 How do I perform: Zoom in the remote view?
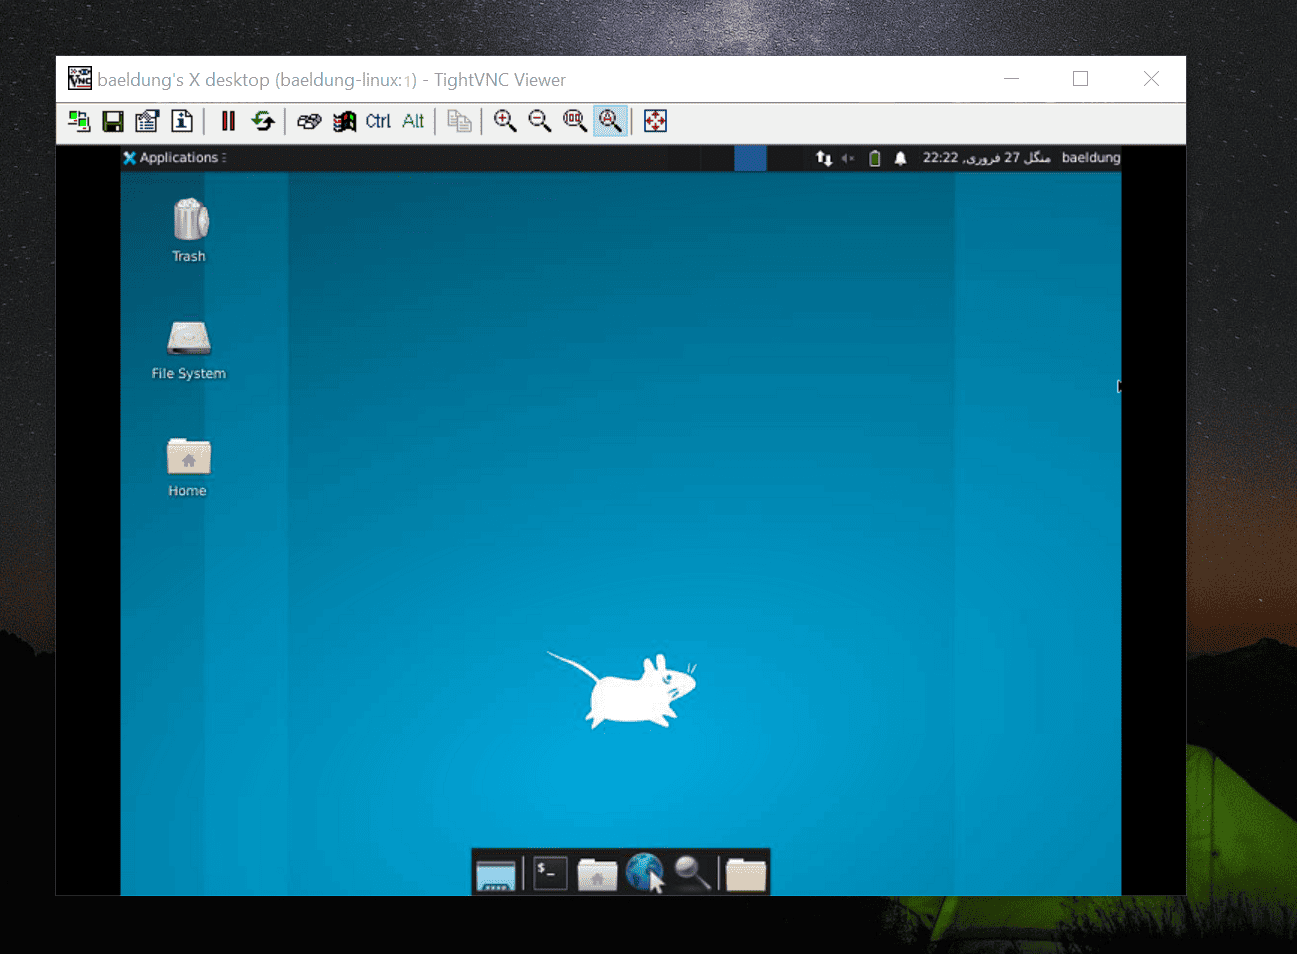pyautogui.click(x=505, y=121)
